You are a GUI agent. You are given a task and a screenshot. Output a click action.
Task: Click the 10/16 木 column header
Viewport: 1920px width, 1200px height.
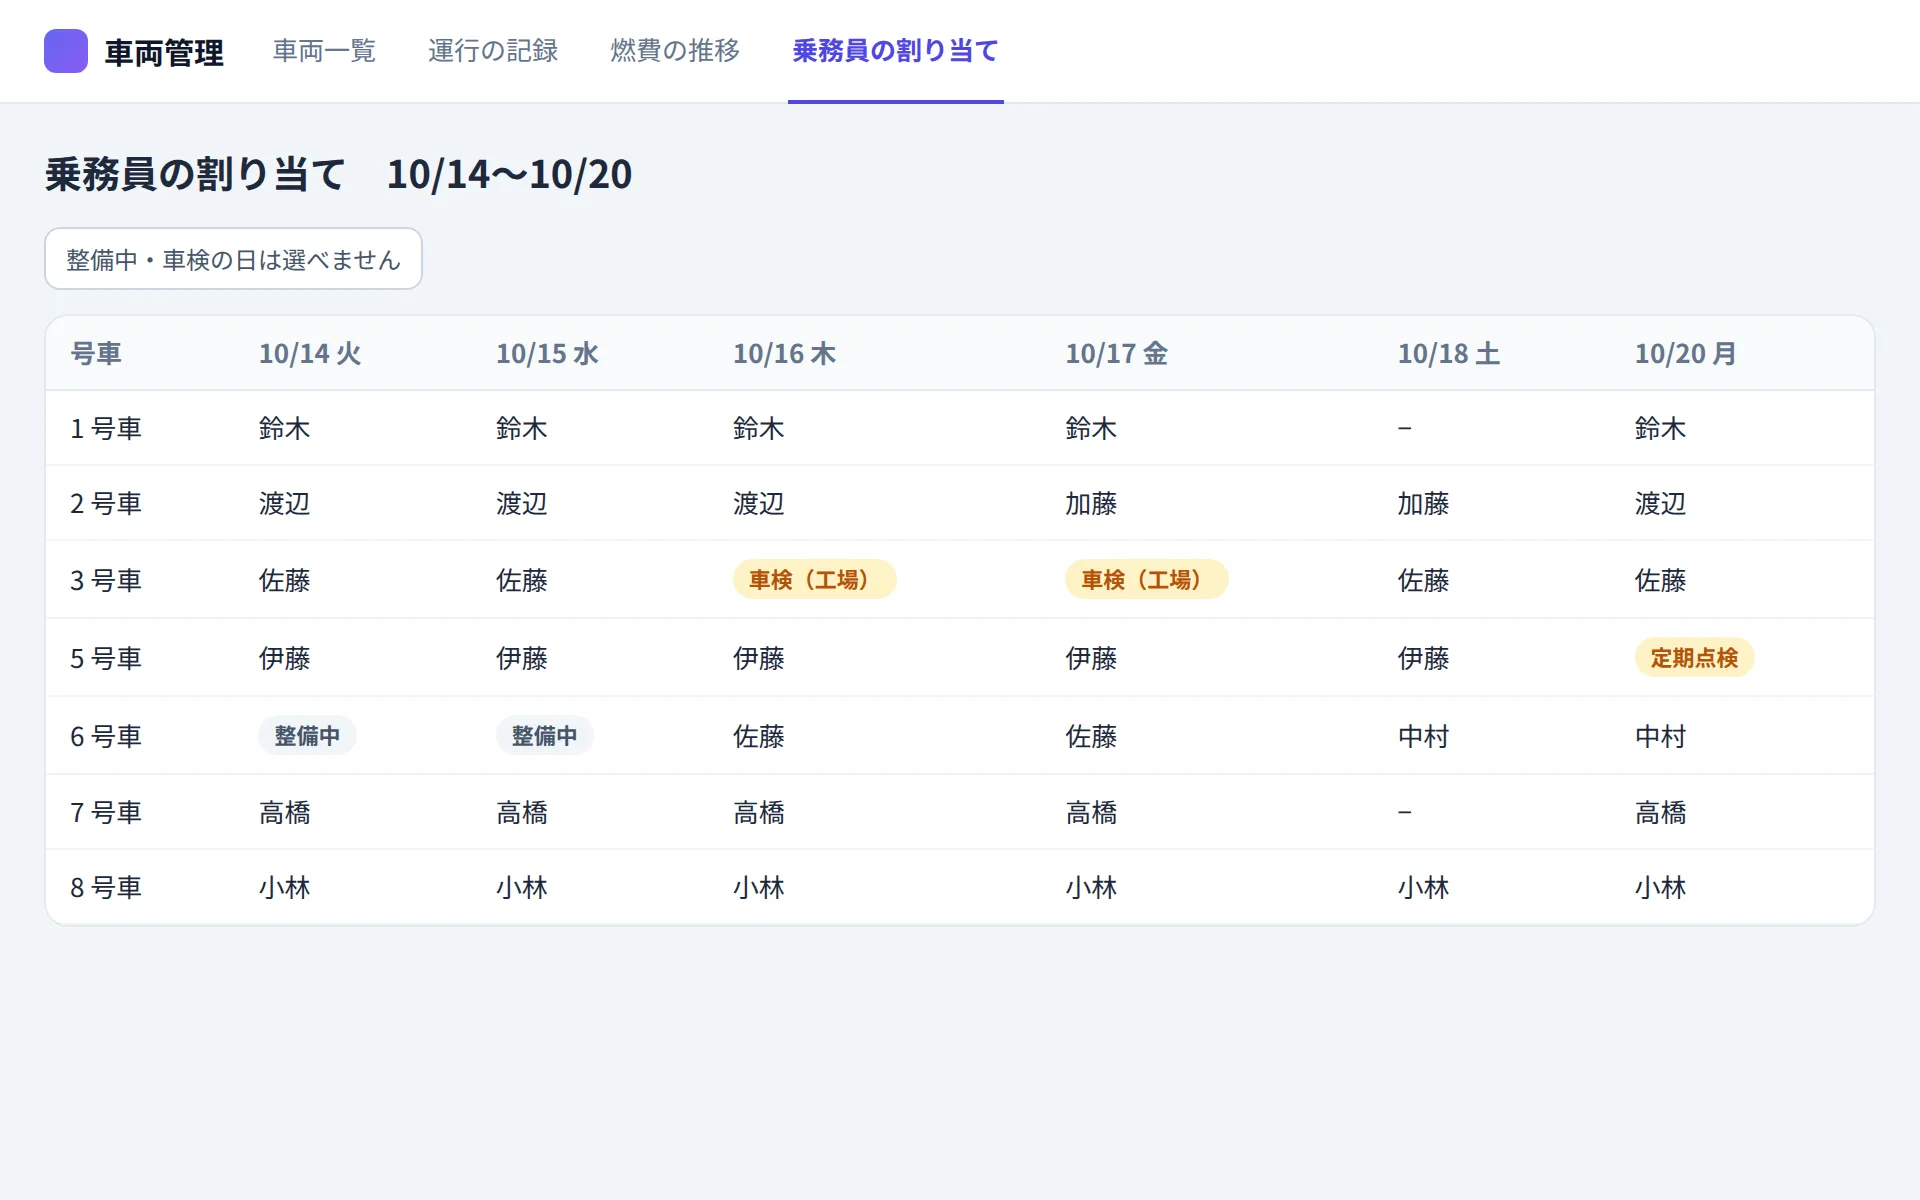[x=784, y=354]
